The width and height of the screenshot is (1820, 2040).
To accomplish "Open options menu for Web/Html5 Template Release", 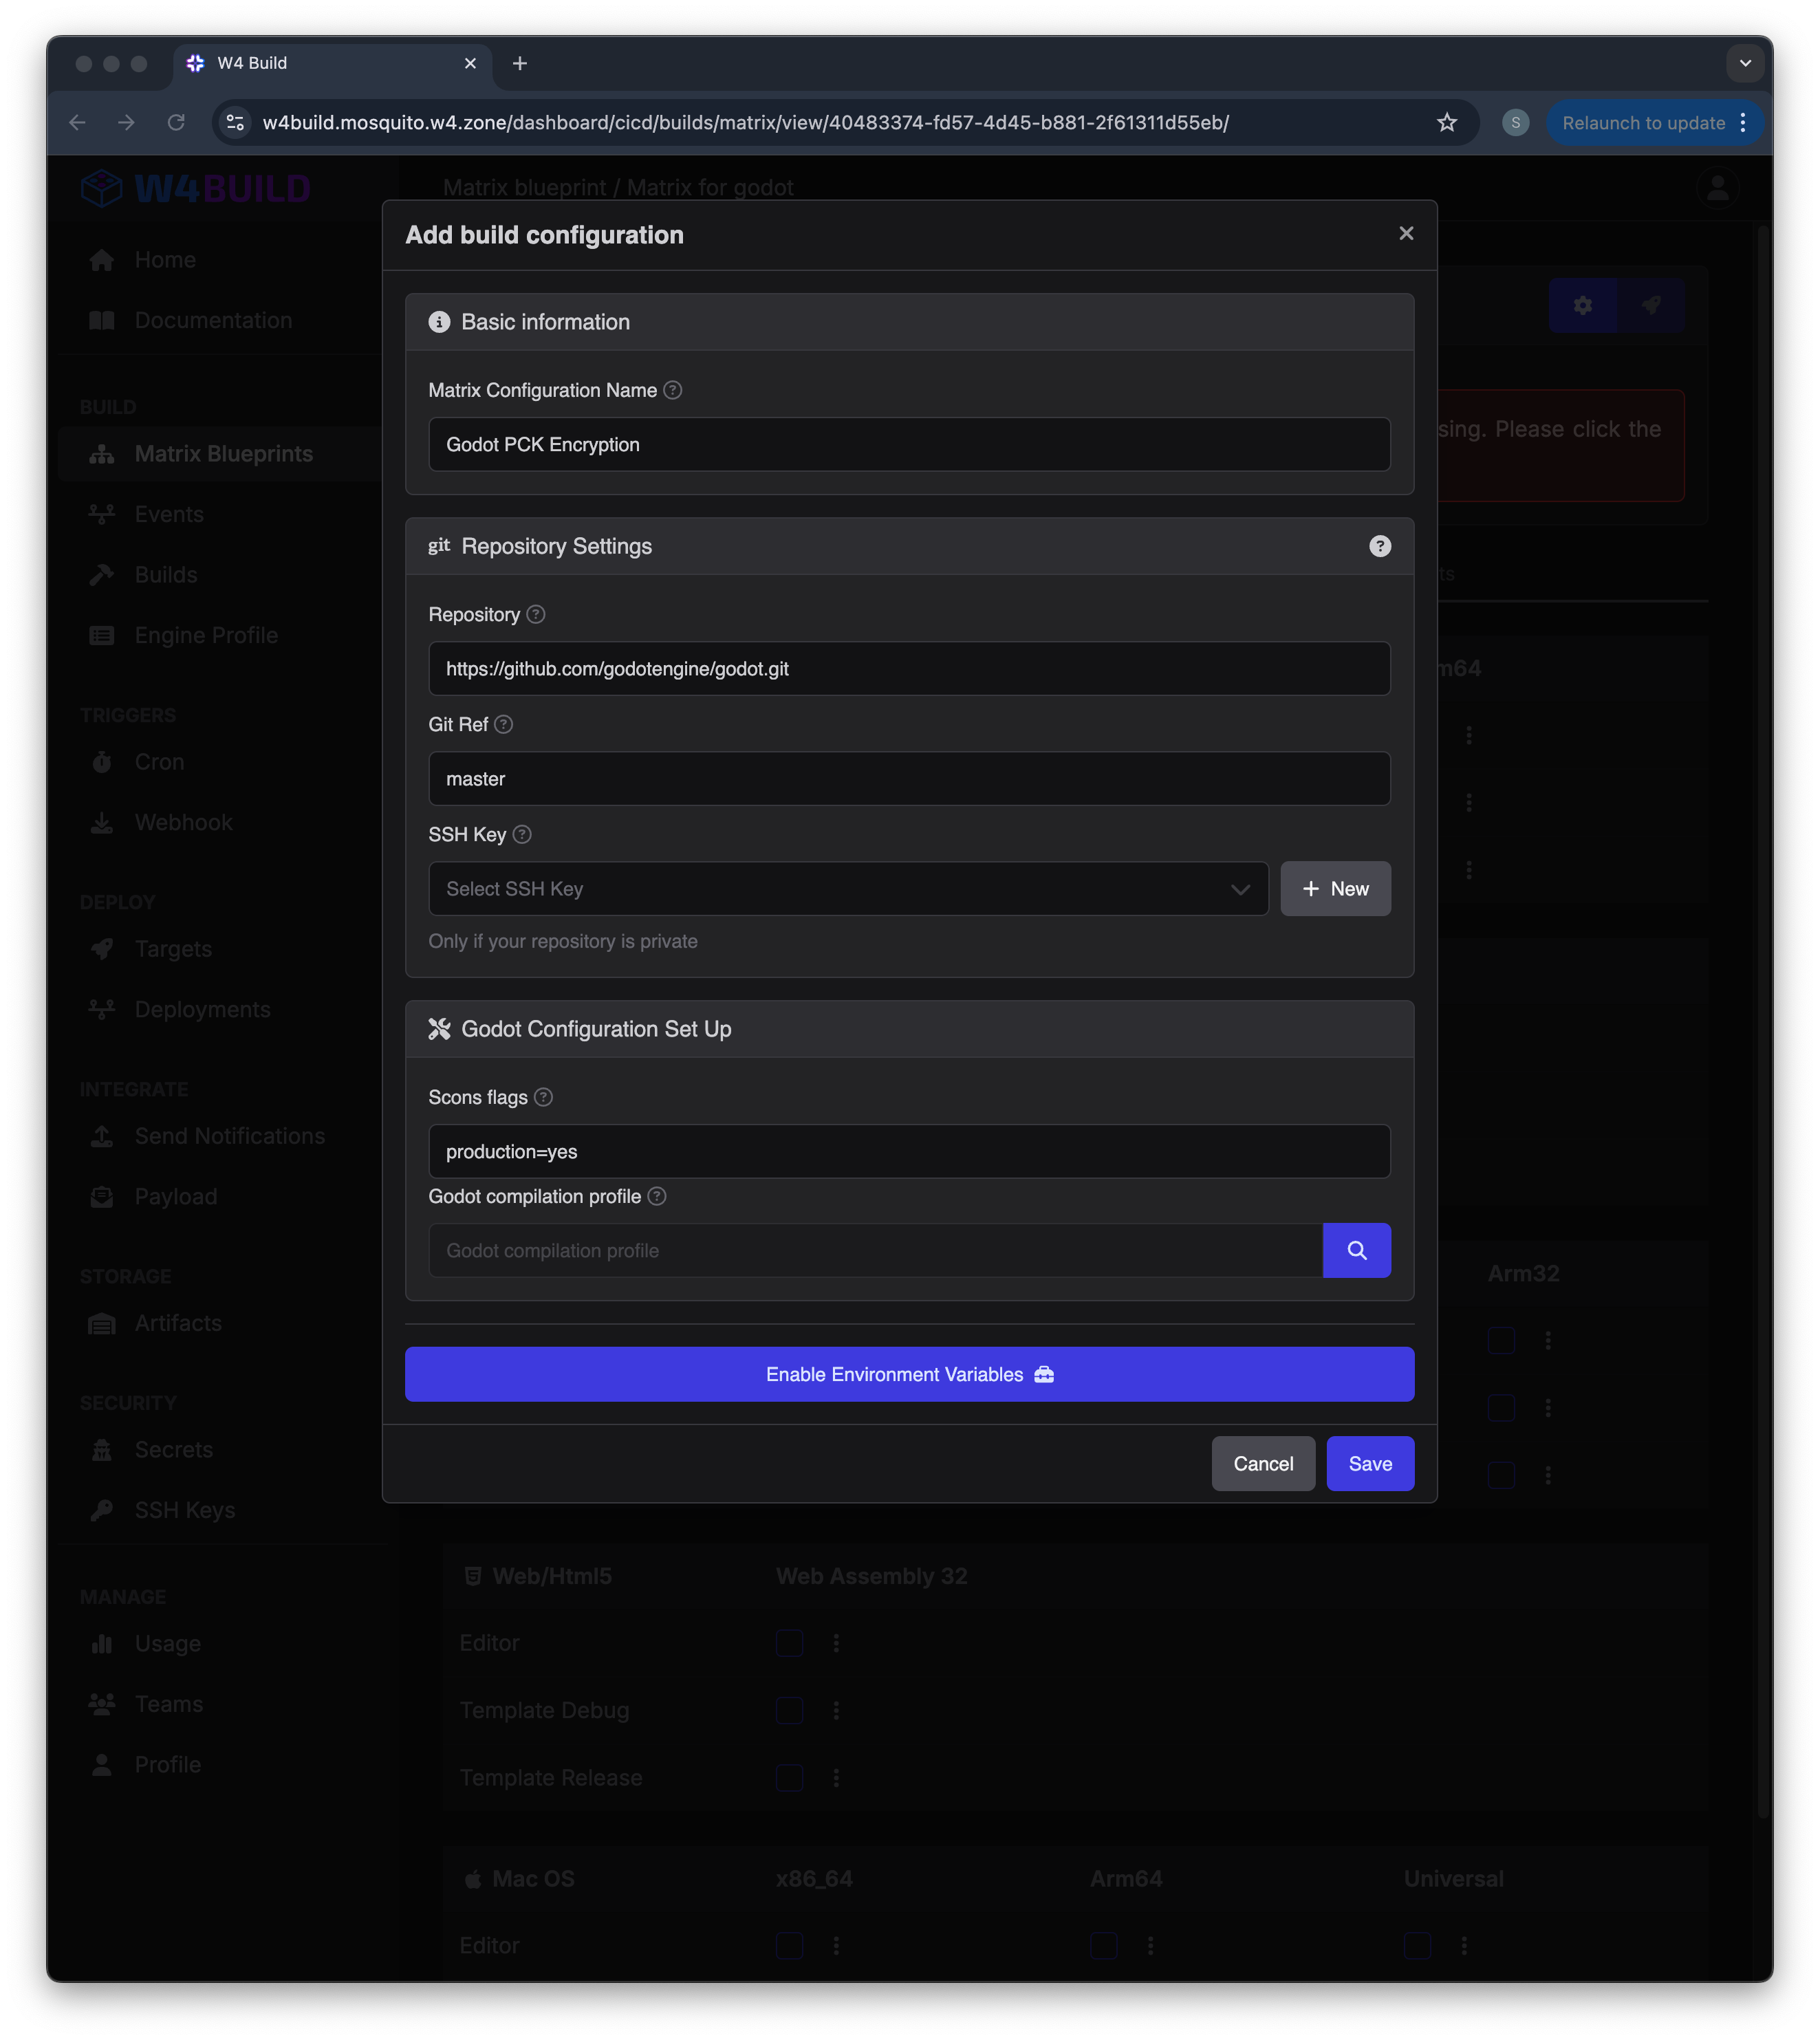I will coord(836,1777).
